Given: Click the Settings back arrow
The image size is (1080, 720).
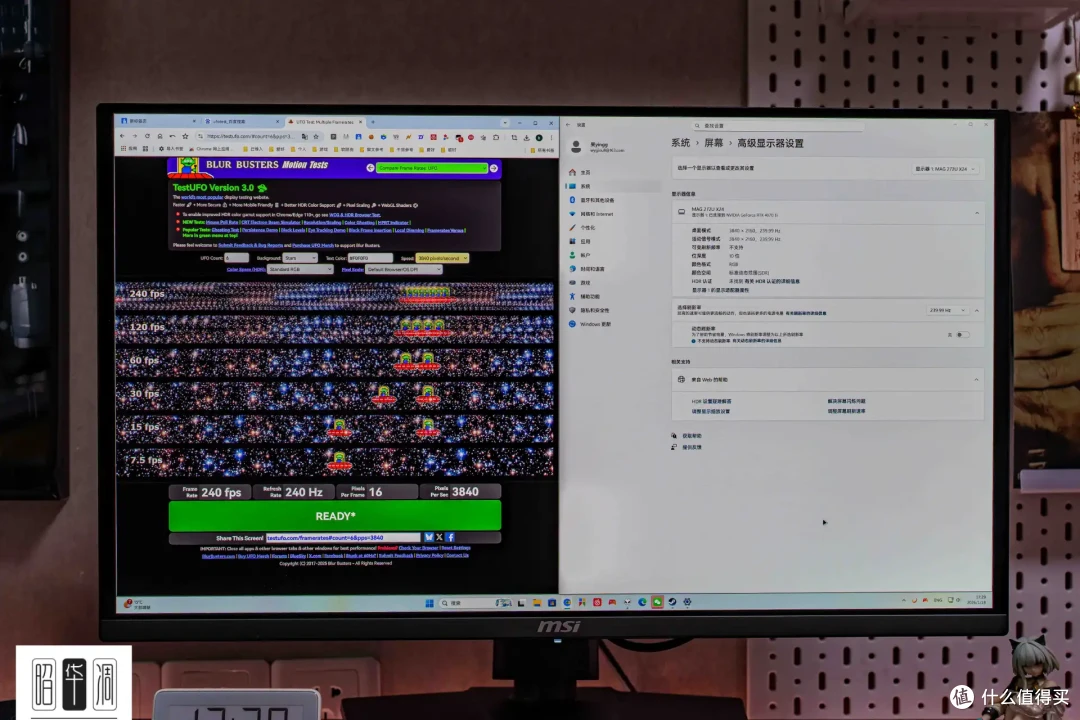Looking at the screenshot, I should (568, 125).
